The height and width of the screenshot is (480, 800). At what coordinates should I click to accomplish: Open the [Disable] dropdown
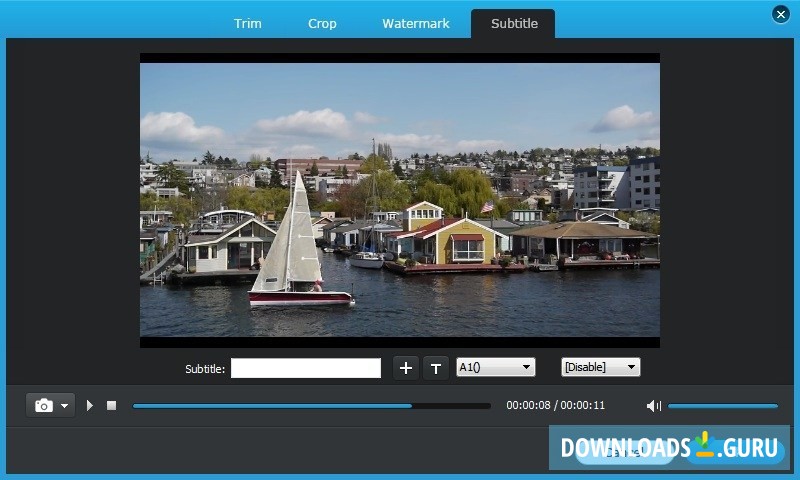coord(601,367)
